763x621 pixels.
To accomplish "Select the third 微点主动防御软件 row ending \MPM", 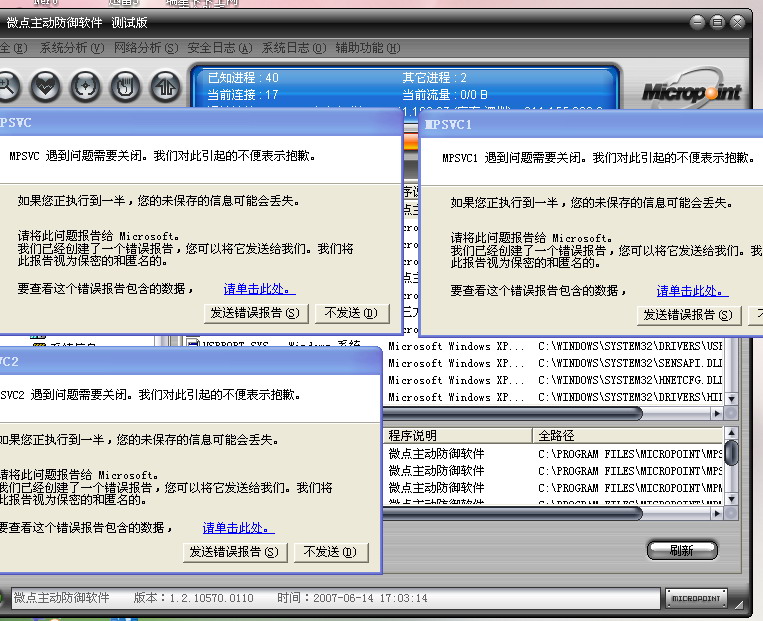I will [x=554, y=488].
